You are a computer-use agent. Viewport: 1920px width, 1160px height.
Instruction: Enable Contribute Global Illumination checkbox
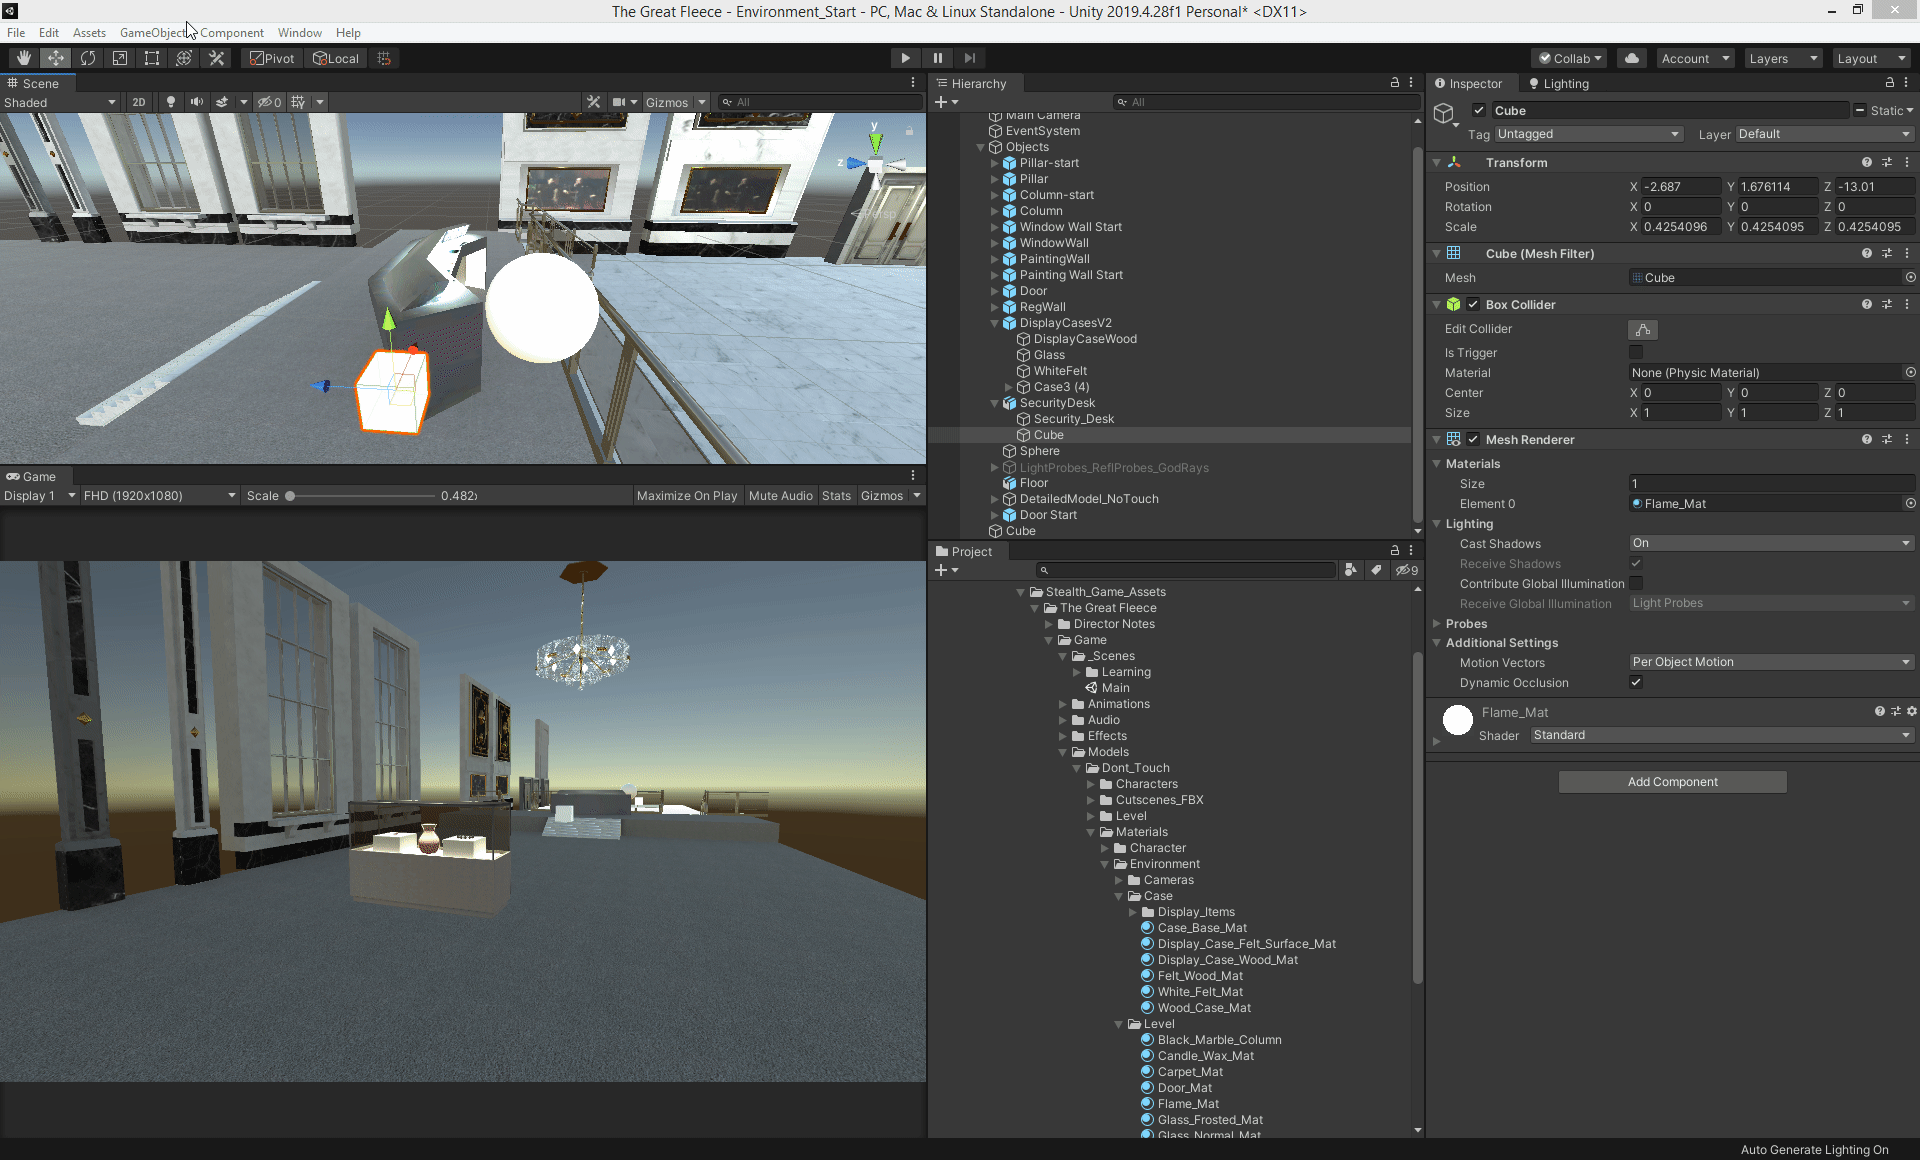[1636, 583]
